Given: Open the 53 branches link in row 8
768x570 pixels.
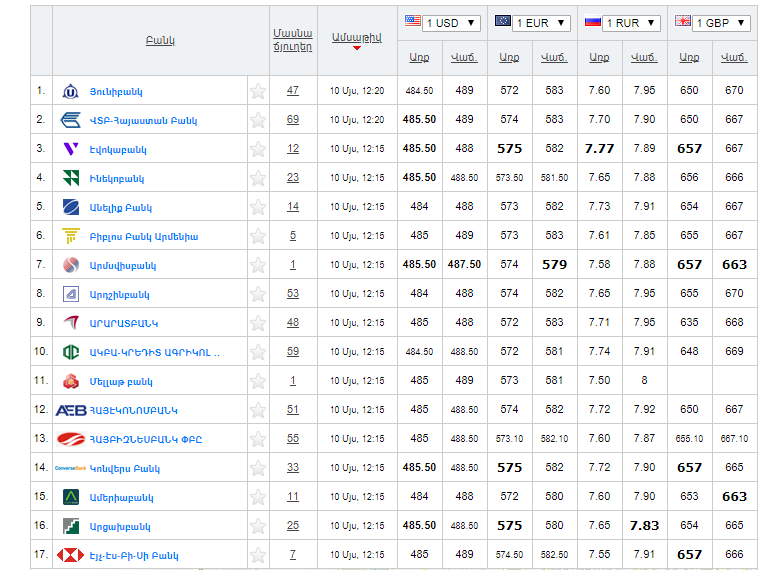Looking at the screenshot, I should (x=293, y=293).
